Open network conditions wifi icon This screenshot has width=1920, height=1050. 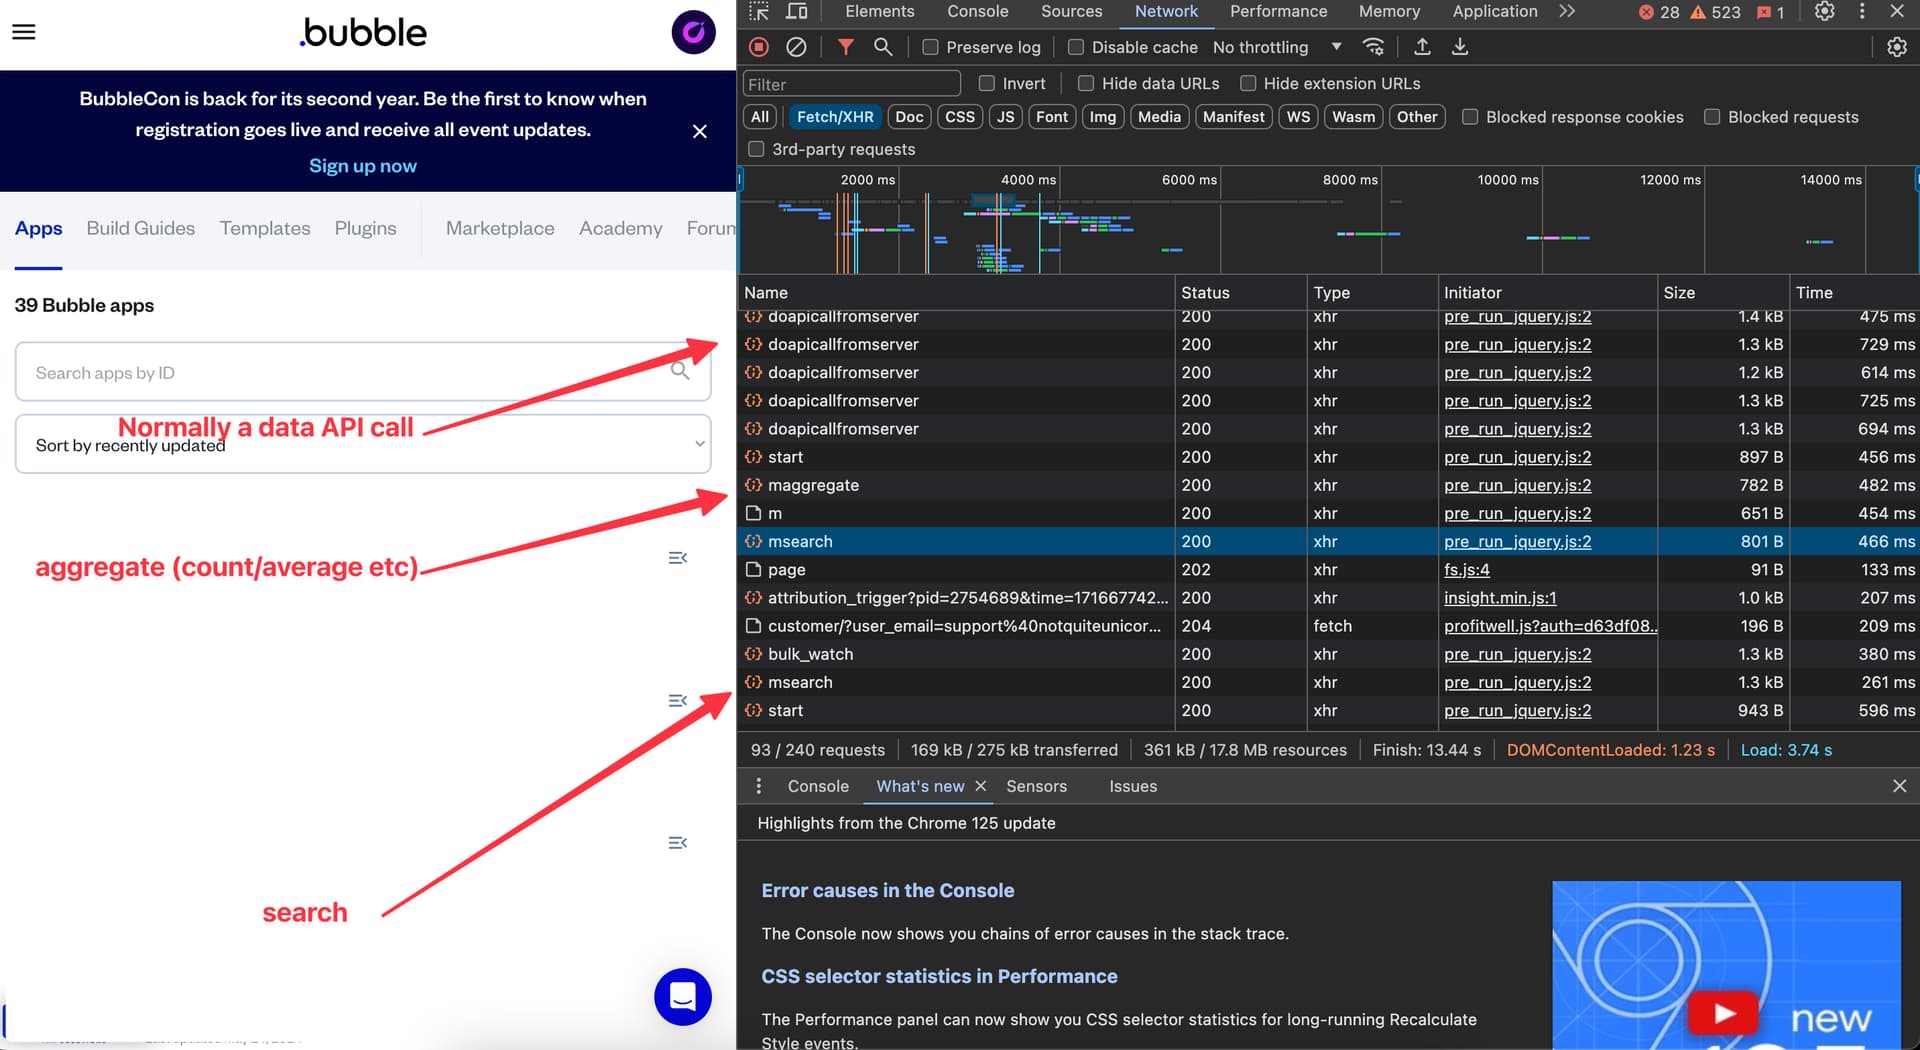(x=1374, y=47)
